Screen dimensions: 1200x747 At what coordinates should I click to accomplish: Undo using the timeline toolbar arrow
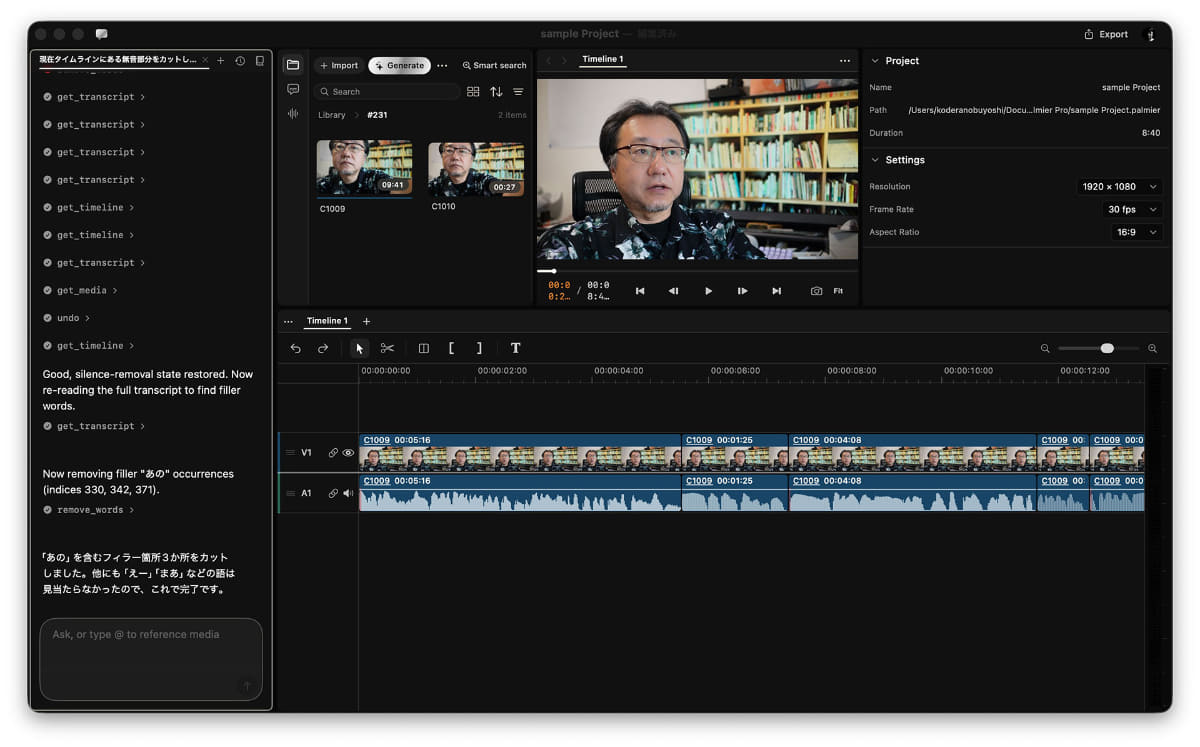(295, 348)
